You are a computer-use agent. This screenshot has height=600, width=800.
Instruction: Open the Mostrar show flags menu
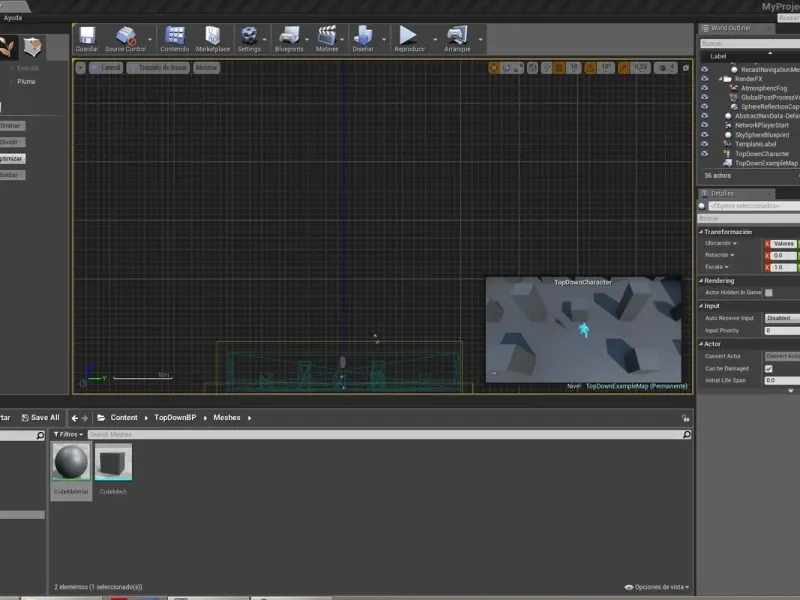(206, 67)
